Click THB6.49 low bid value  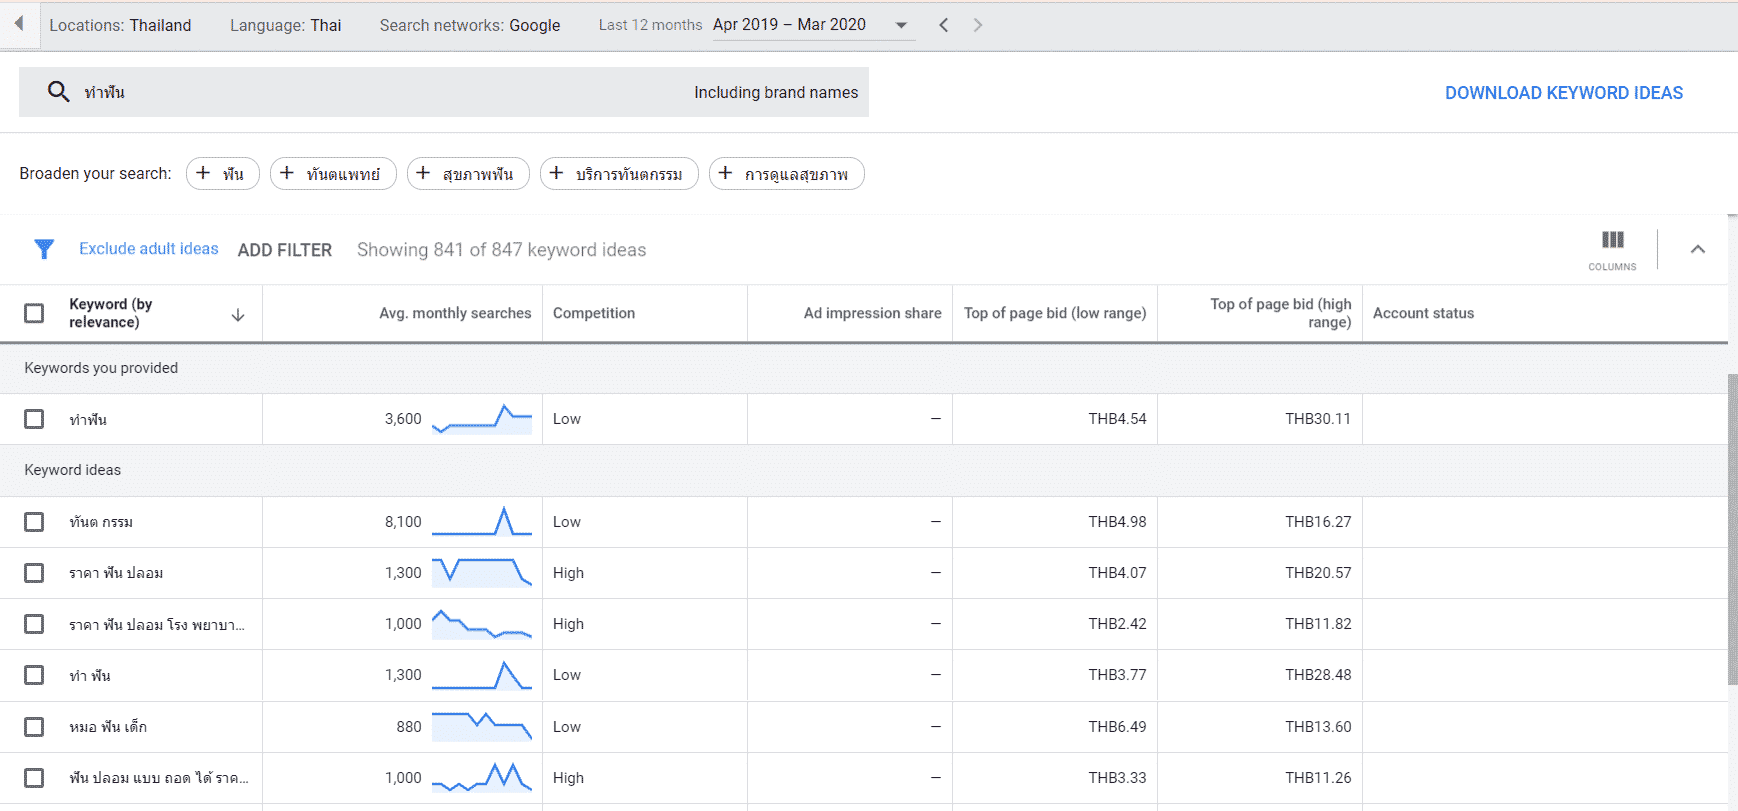(x=1117, y=727)
